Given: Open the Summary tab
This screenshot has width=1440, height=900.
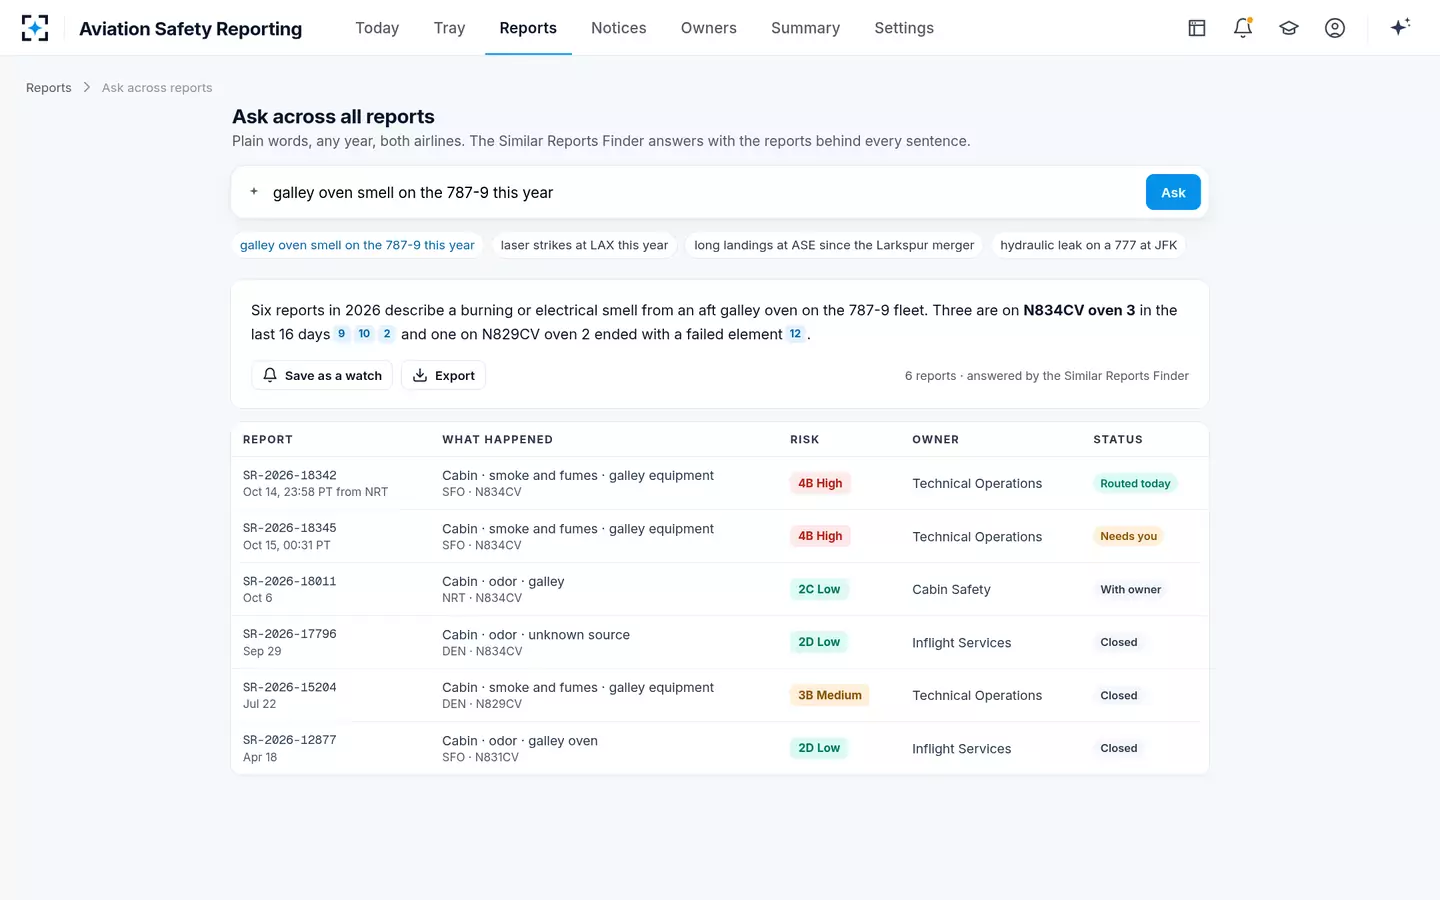Looking at the screenshot, I should pyautogui.click(x=805, y=28).
